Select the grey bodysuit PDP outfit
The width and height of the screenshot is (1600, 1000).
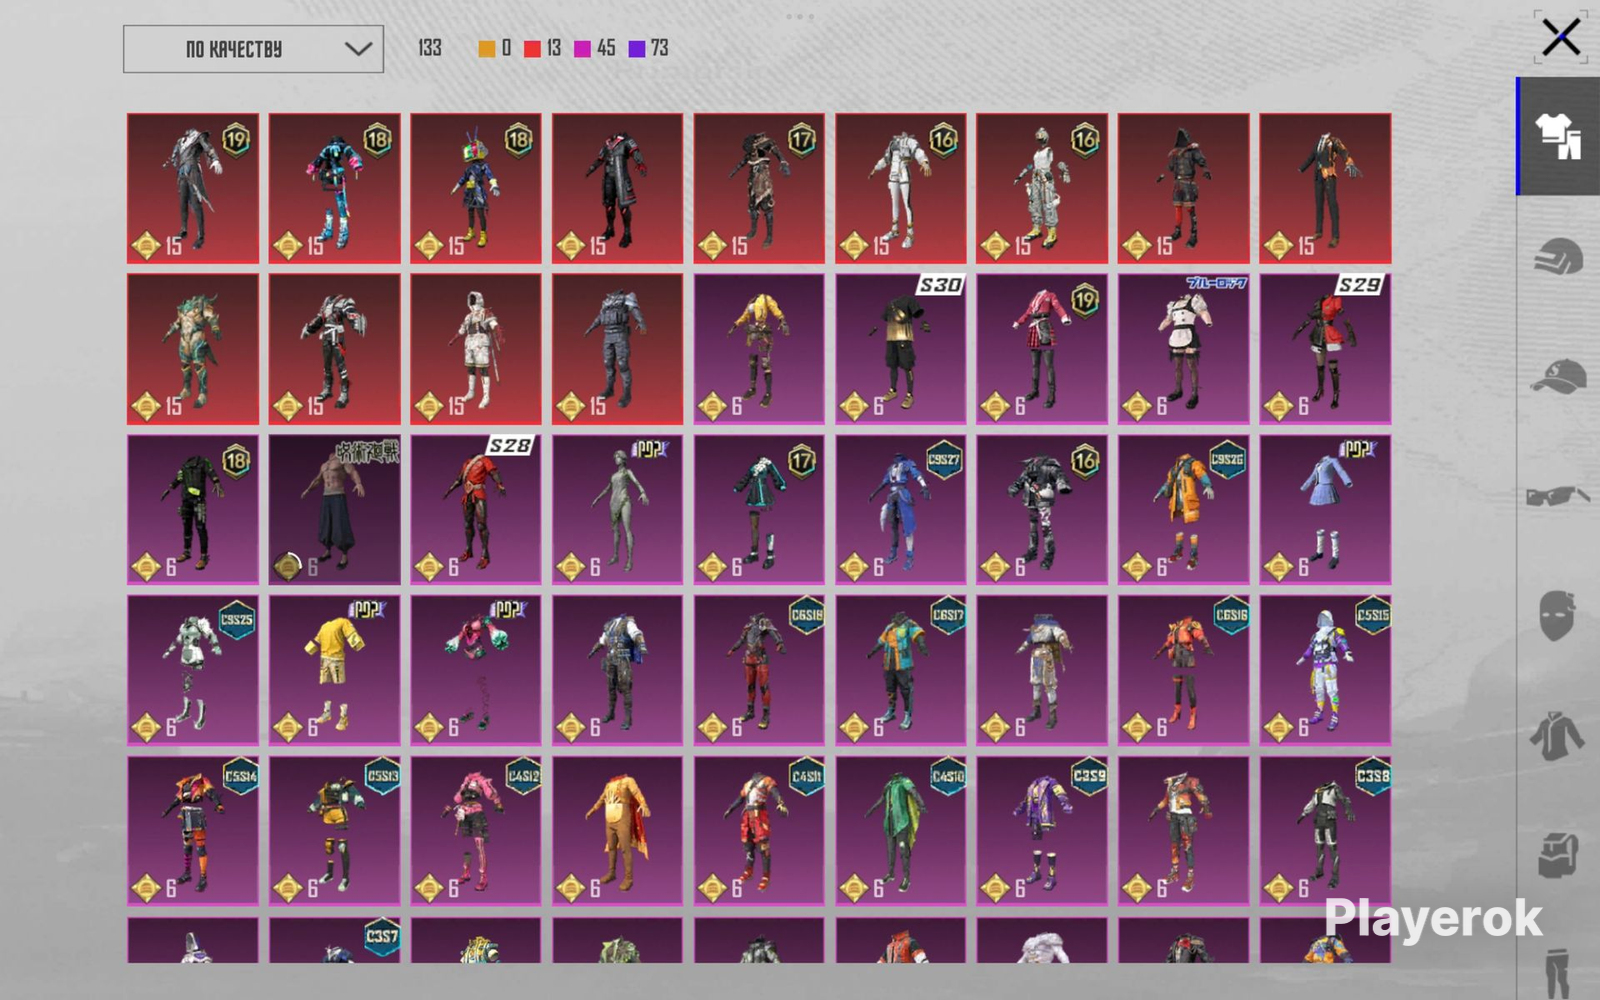tap(618, 510)
